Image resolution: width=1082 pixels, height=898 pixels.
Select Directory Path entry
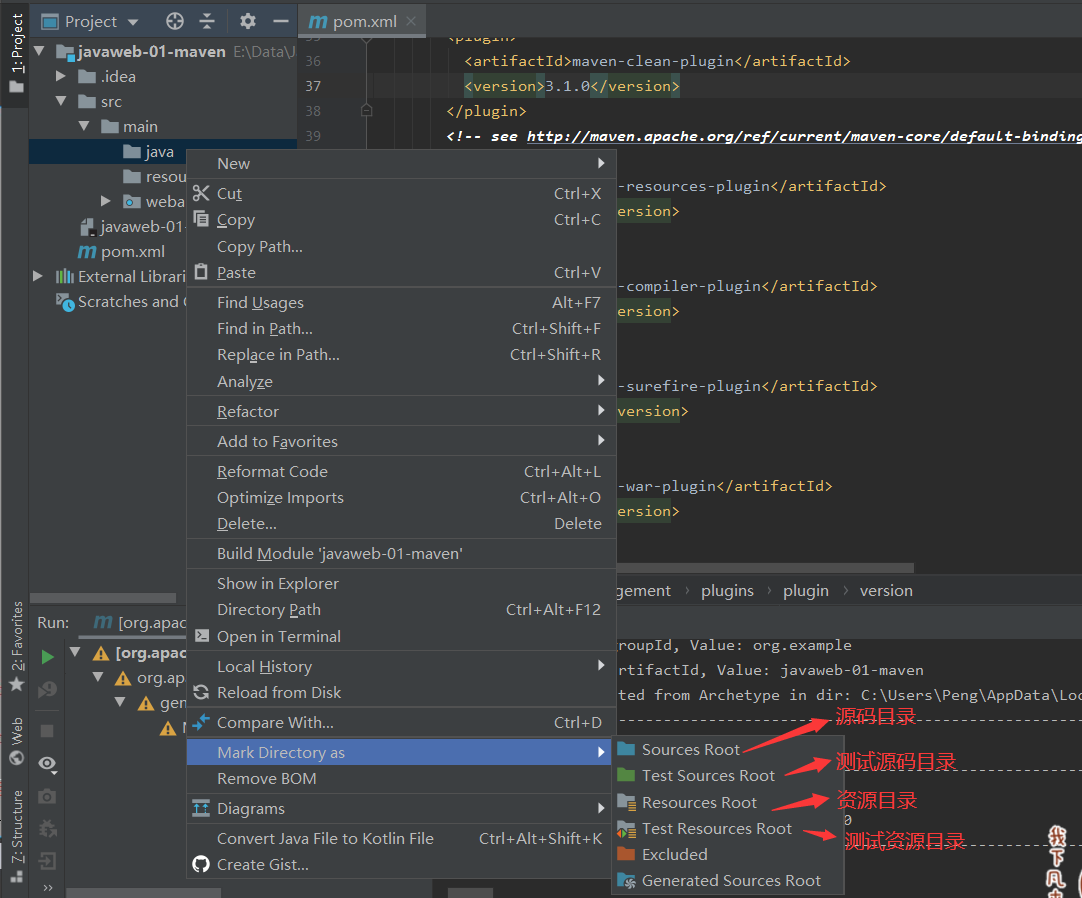(401, 610)
